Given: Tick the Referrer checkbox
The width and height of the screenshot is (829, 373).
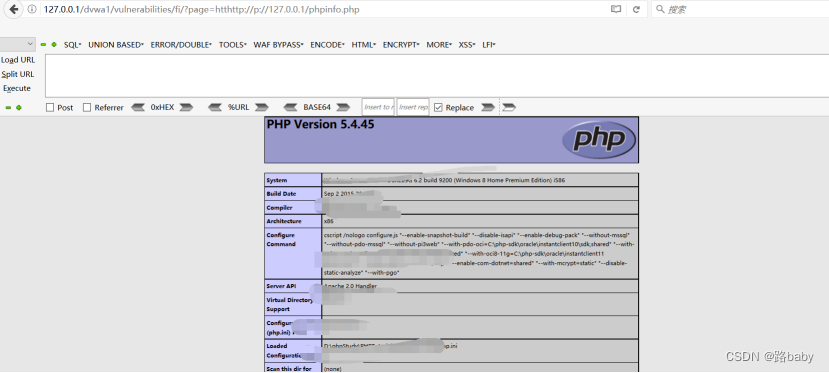Looking at the screenshot, I should (x=87, y=107).
